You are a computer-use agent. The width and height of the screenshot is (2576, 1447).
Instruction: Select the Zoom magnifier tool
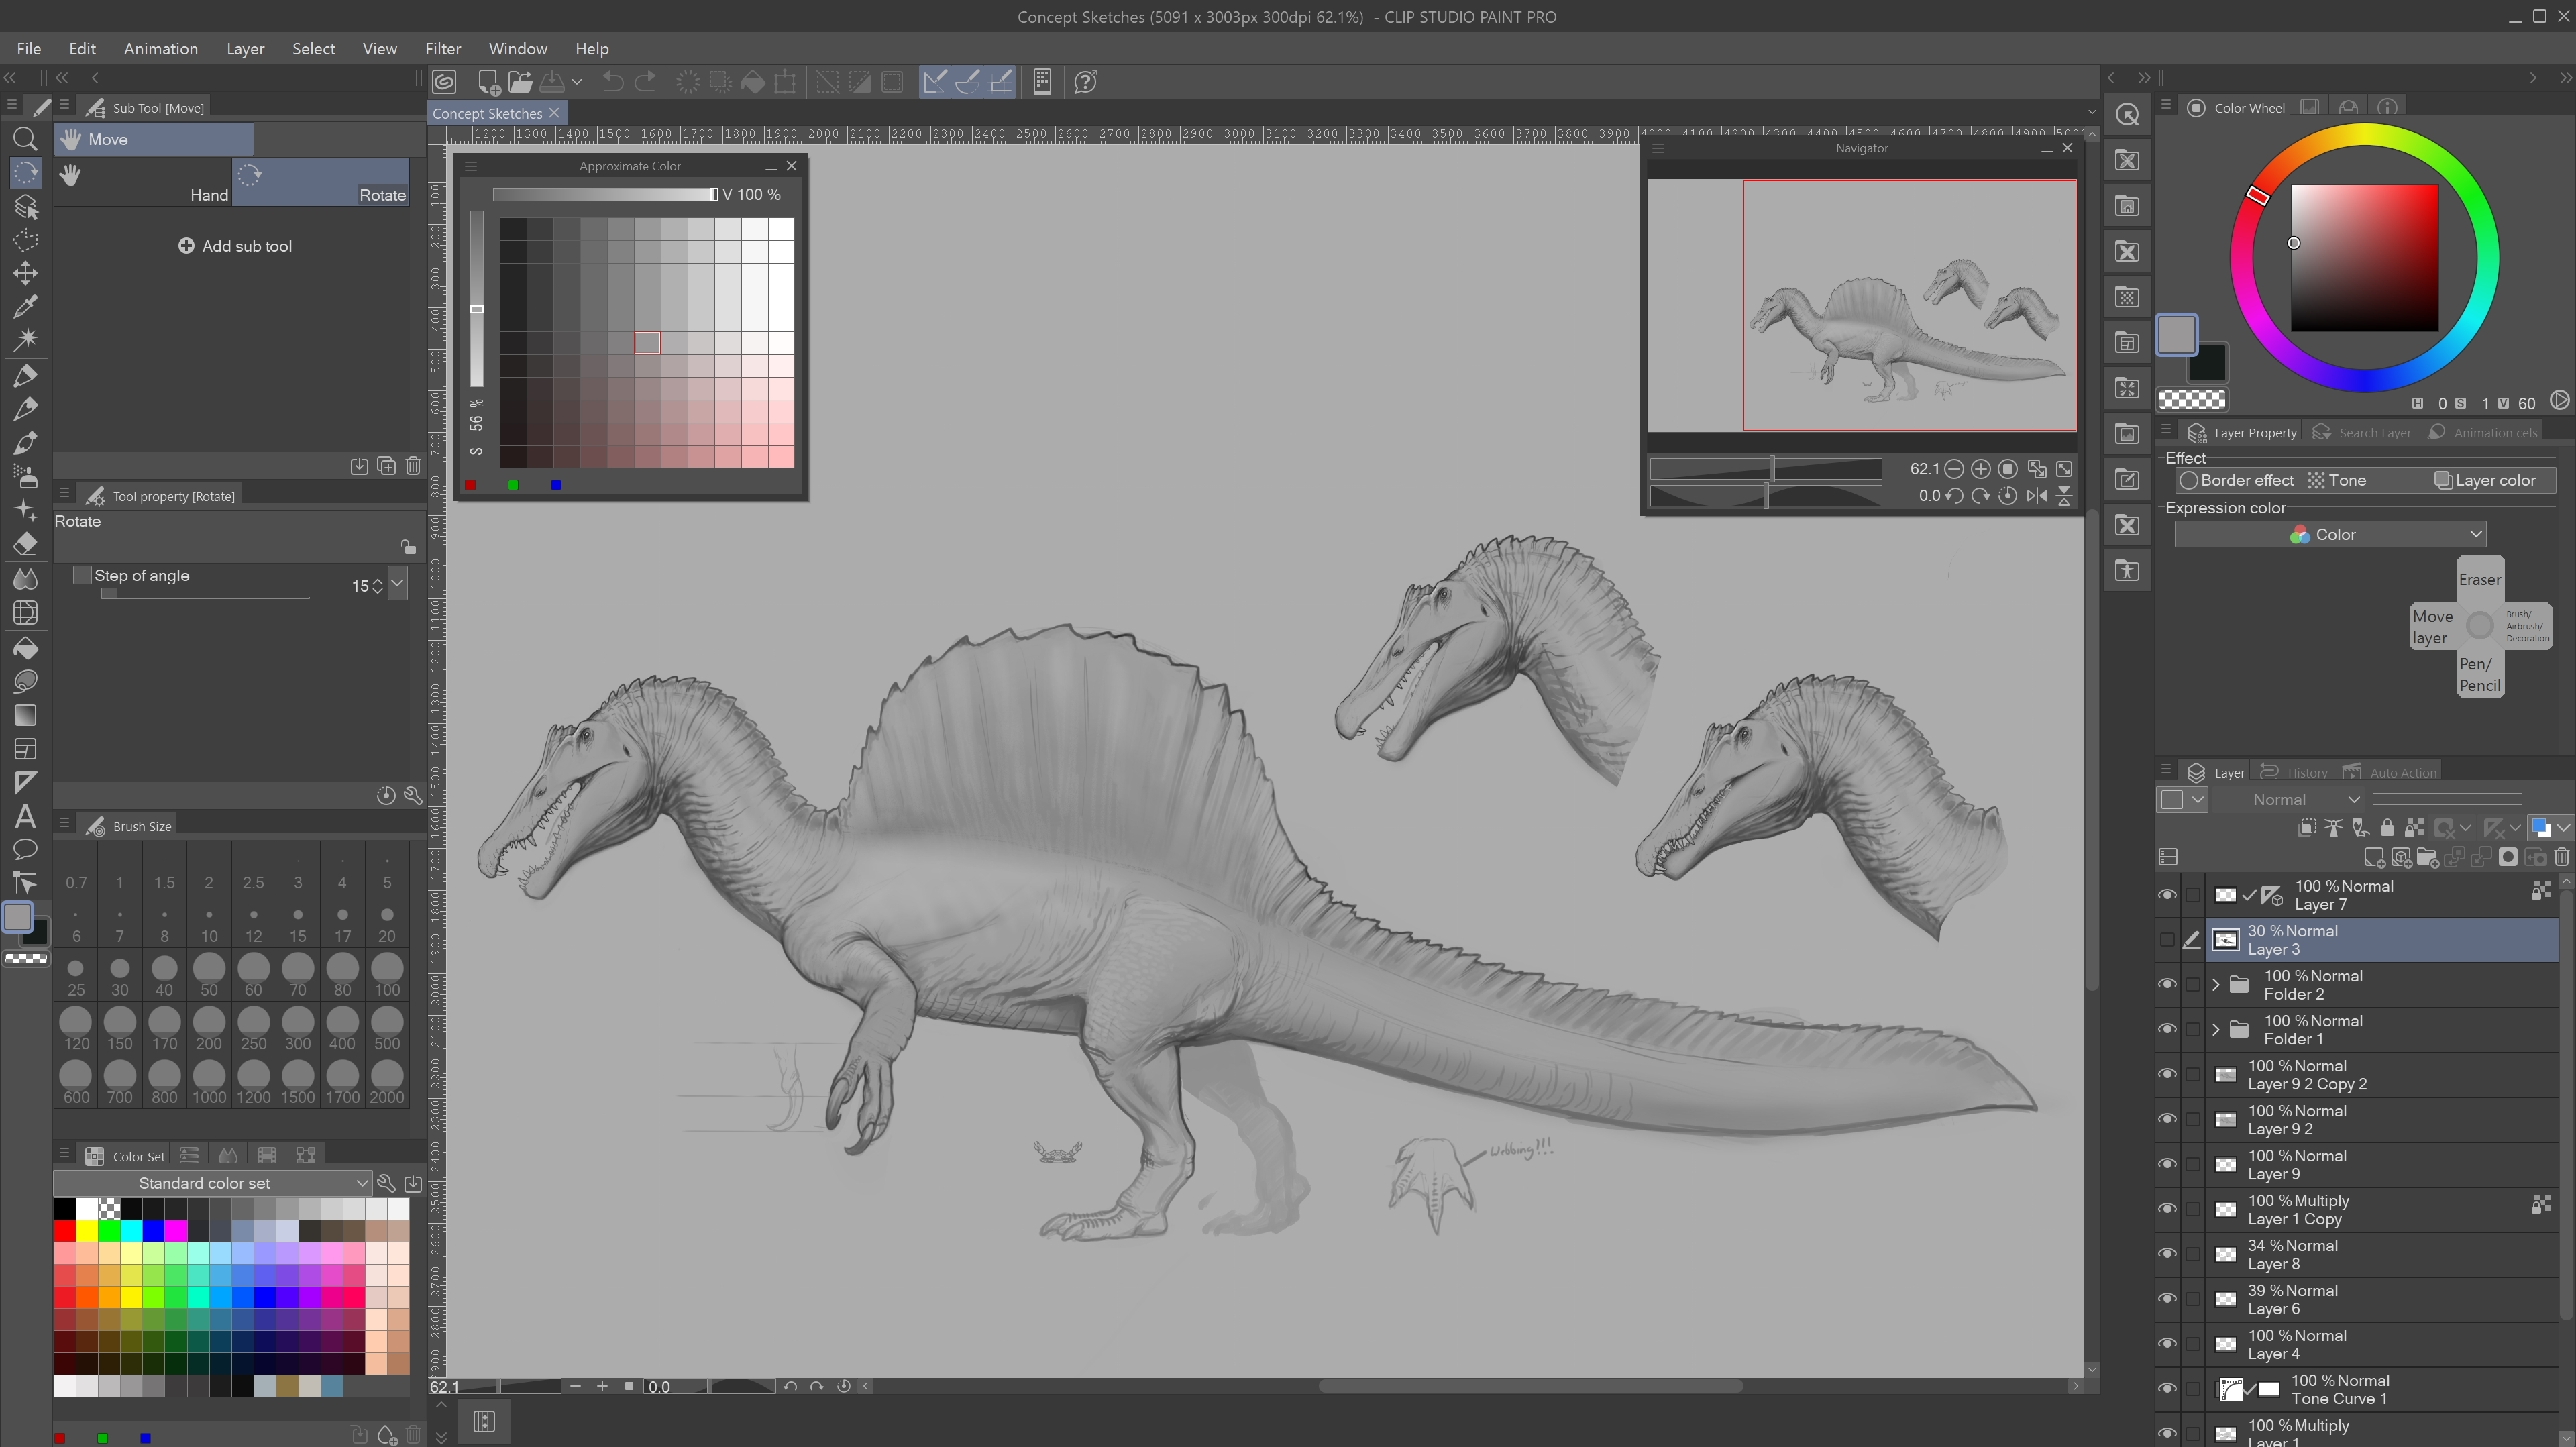(25, 139)
